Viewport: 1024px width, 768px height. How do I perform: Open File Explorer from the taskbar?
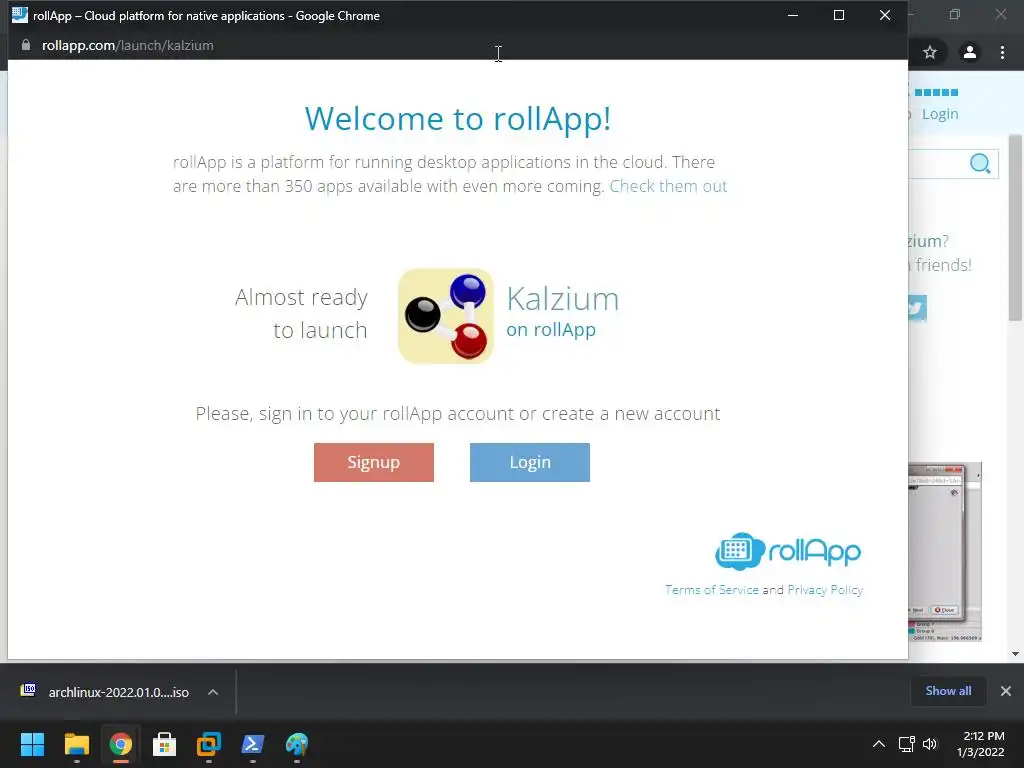pos(76,744)
